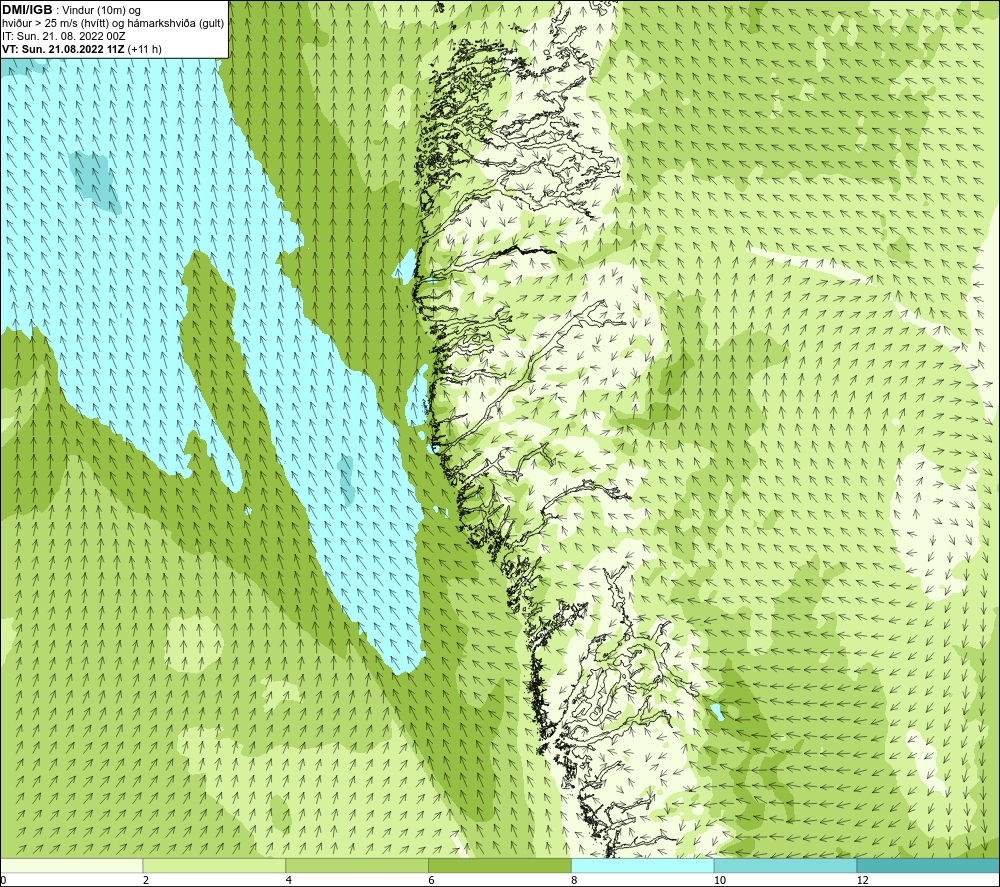The width and height of the screenshot is (1000, 887).
Task: Click the scale label '4'
Action: pyautogui.click(x=289, y=880)
